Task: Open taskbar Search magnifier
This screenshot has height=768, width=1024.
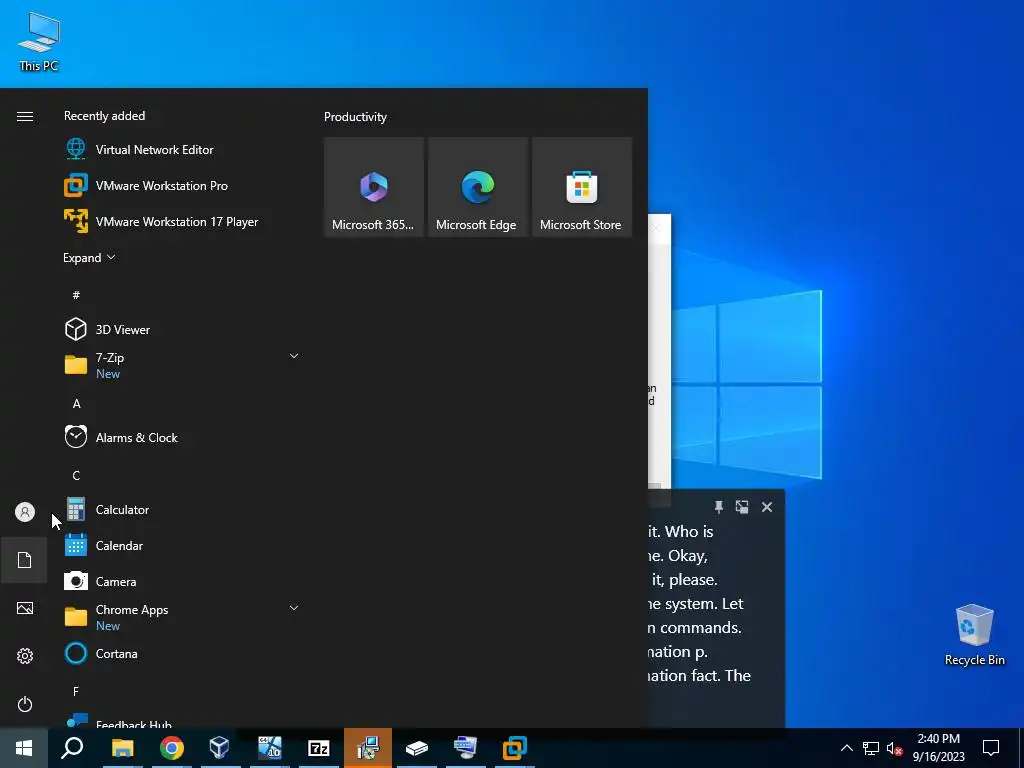Action: pos(72,748)
